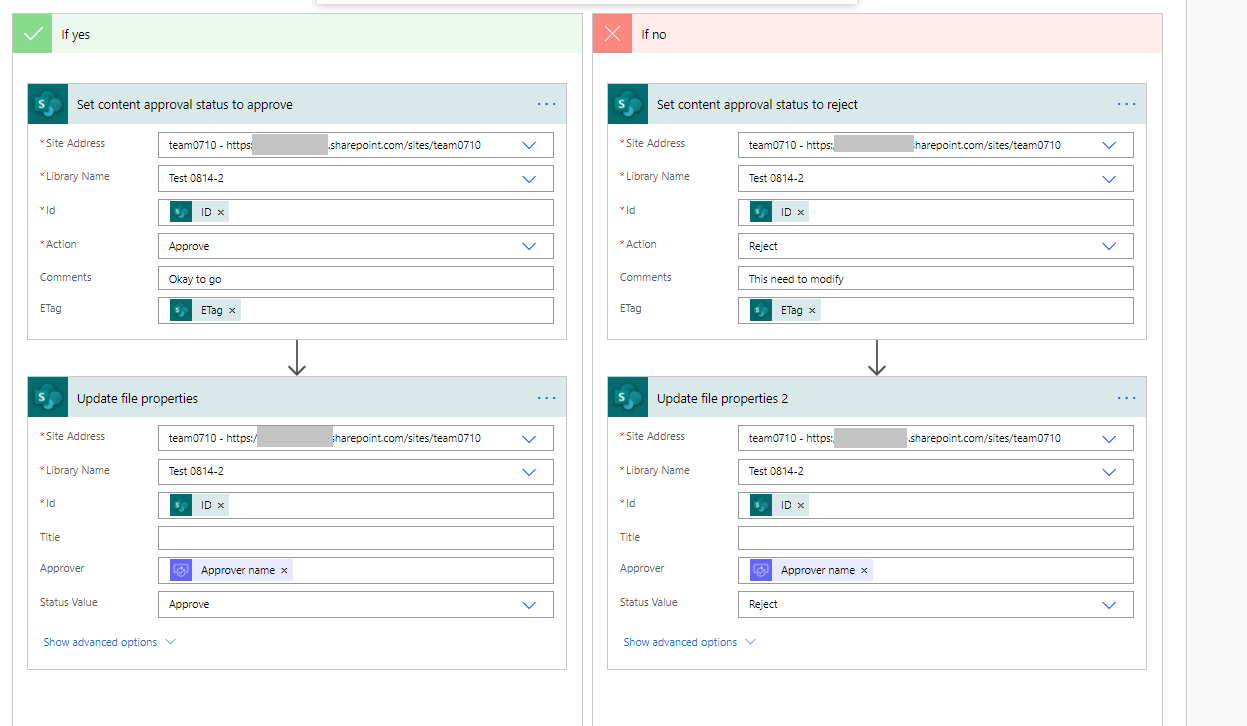Select 'Set content approval status to reject' title
This screenshot has height=726, width=1247.
pyautogui.click(x=757, y=104)
